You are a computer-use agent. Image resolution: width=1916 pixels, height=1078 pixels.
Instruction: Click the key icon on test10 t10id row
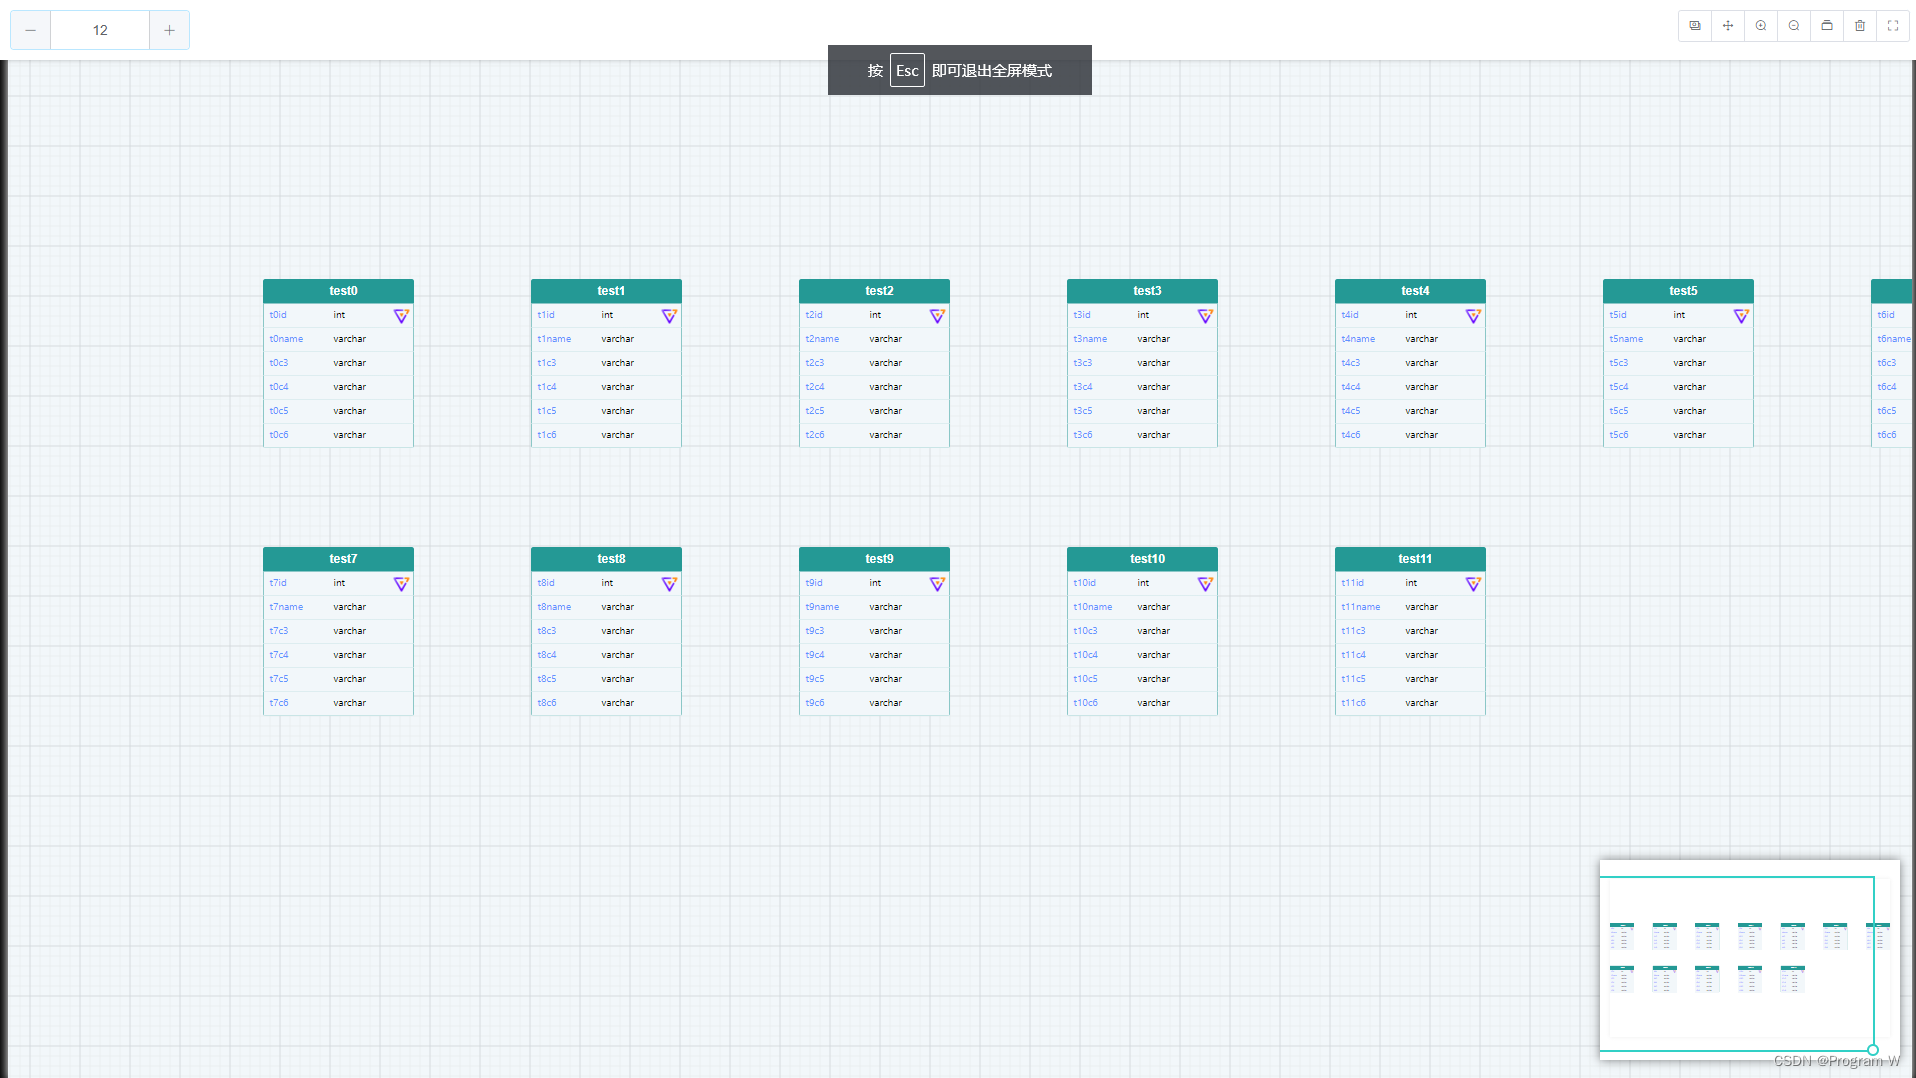pos(1205,584)
